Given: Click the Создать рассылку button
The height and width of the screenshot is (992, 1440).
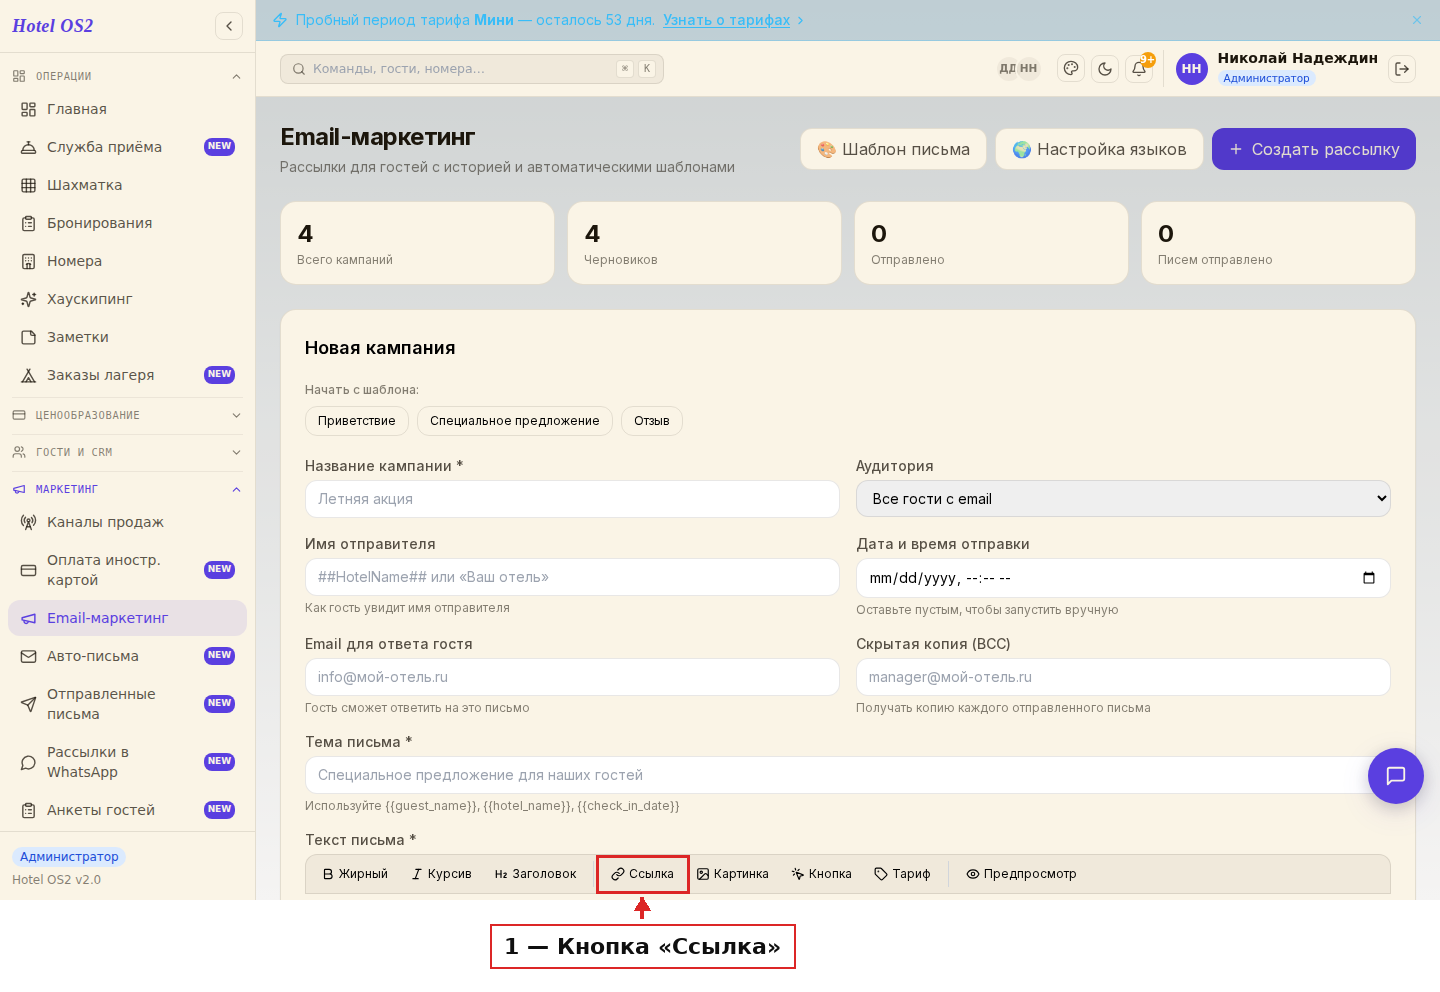Looking at the screenshot, I should [1314, 149].
